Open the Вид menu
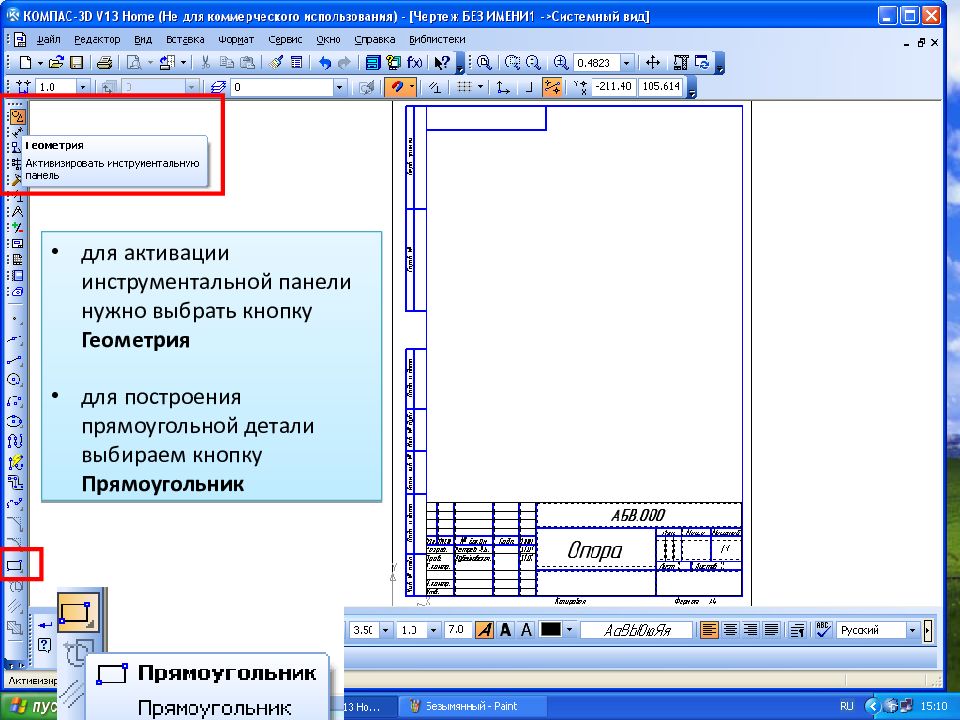 click(x=143, y=39)
